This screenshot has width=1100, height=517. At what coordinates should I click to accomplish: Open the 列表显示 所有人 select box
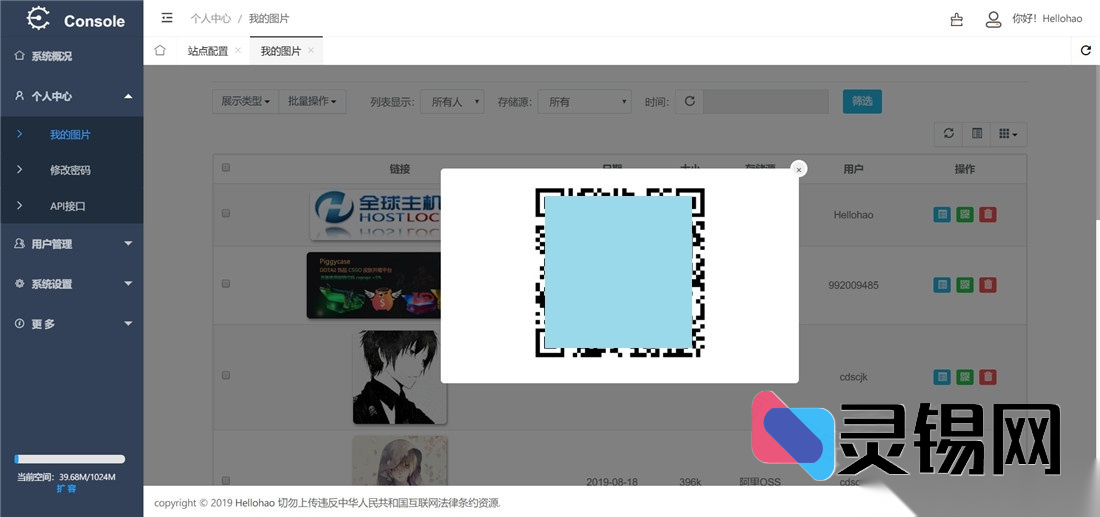pos(452,102)
